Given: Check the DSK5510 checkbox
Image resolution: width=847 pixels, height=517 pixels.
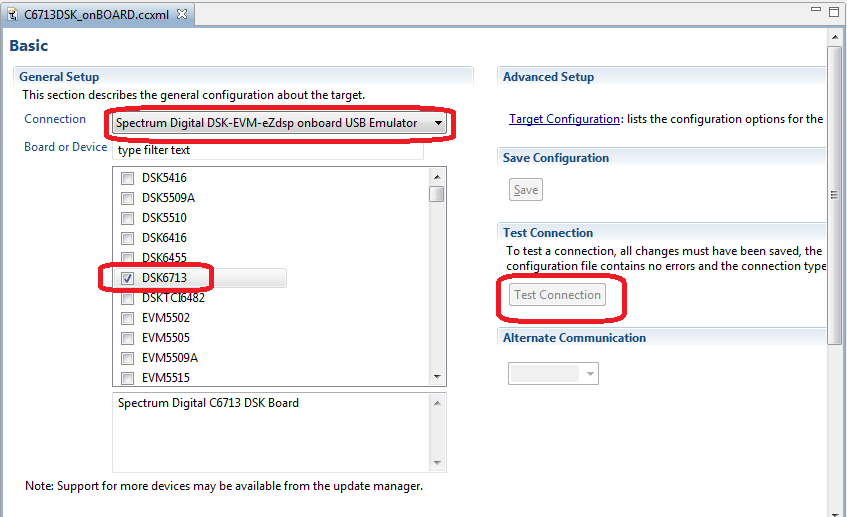Looking at the screenshot, I should coord(127,218).
